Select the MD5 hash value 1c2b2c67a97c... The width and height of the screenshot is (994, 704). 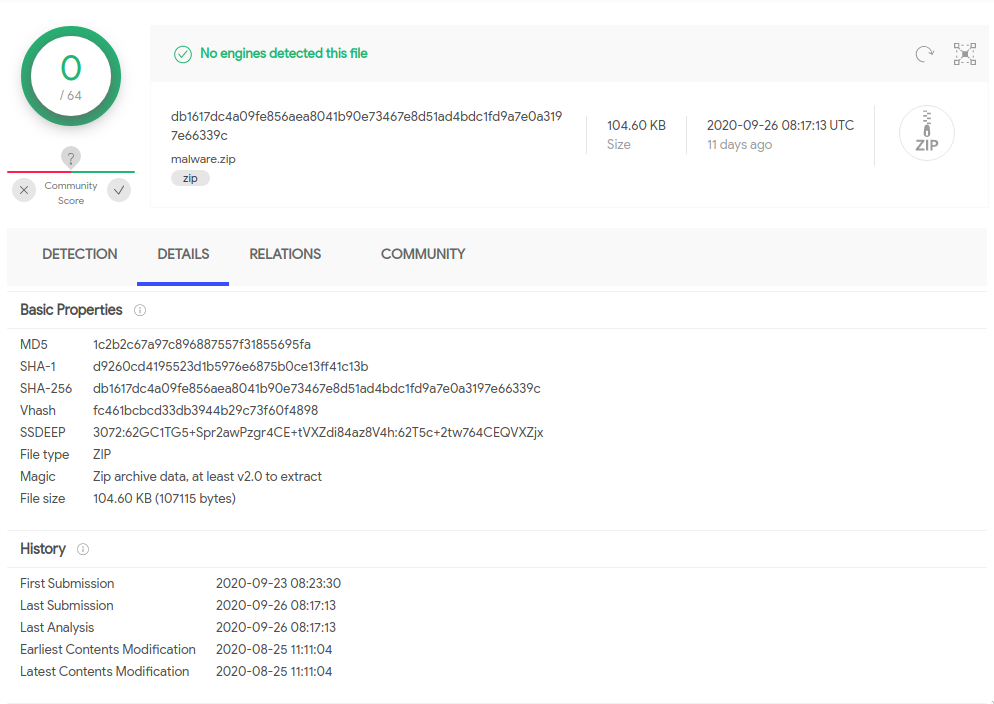pyautogui.click(x=202, y=345)
